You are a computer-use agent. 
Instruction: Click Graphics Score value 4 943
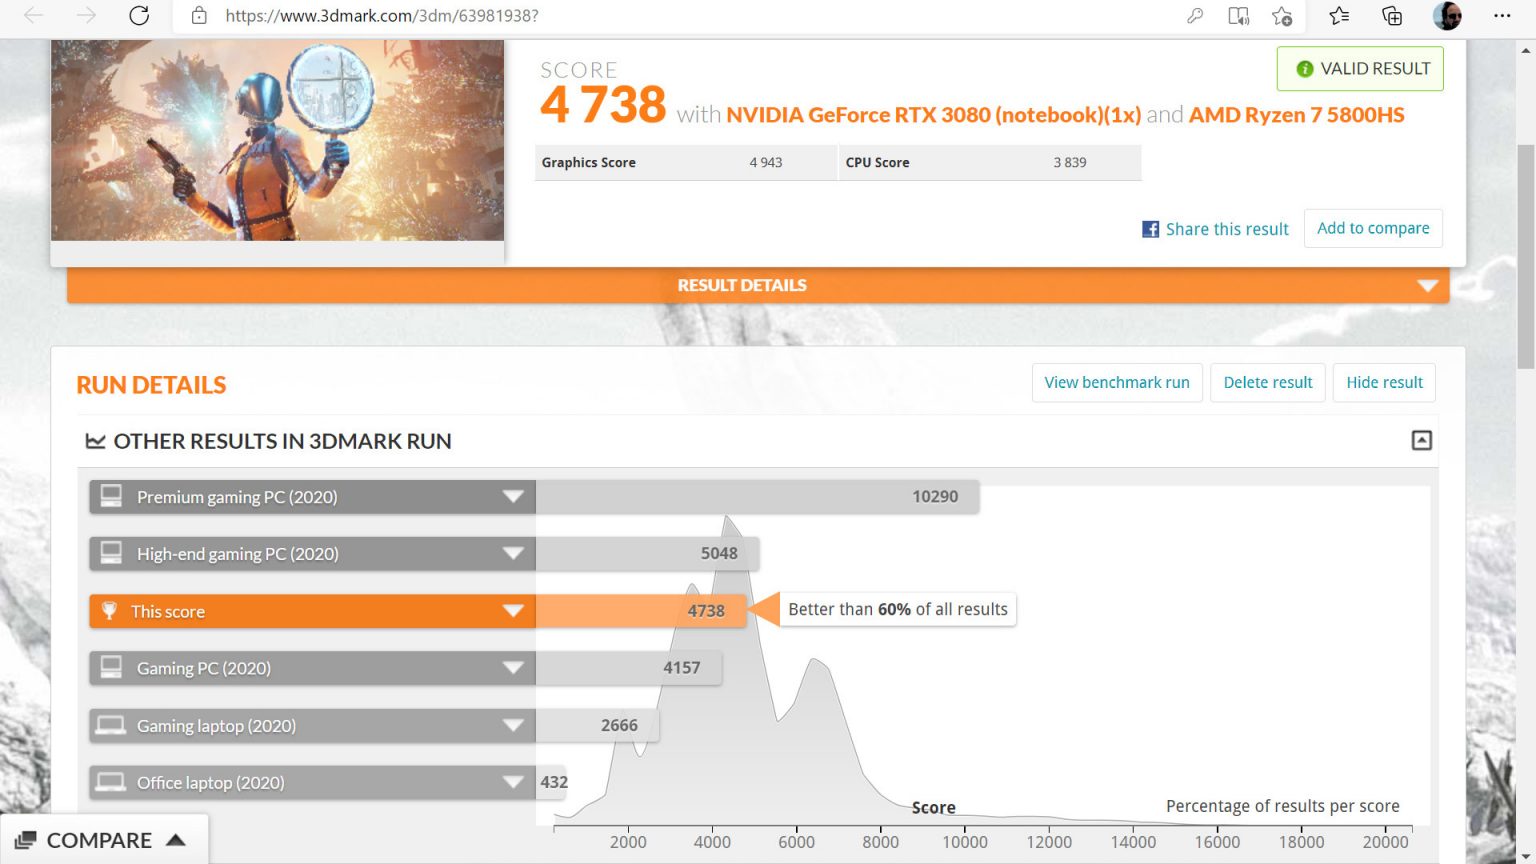click(766, 163)
